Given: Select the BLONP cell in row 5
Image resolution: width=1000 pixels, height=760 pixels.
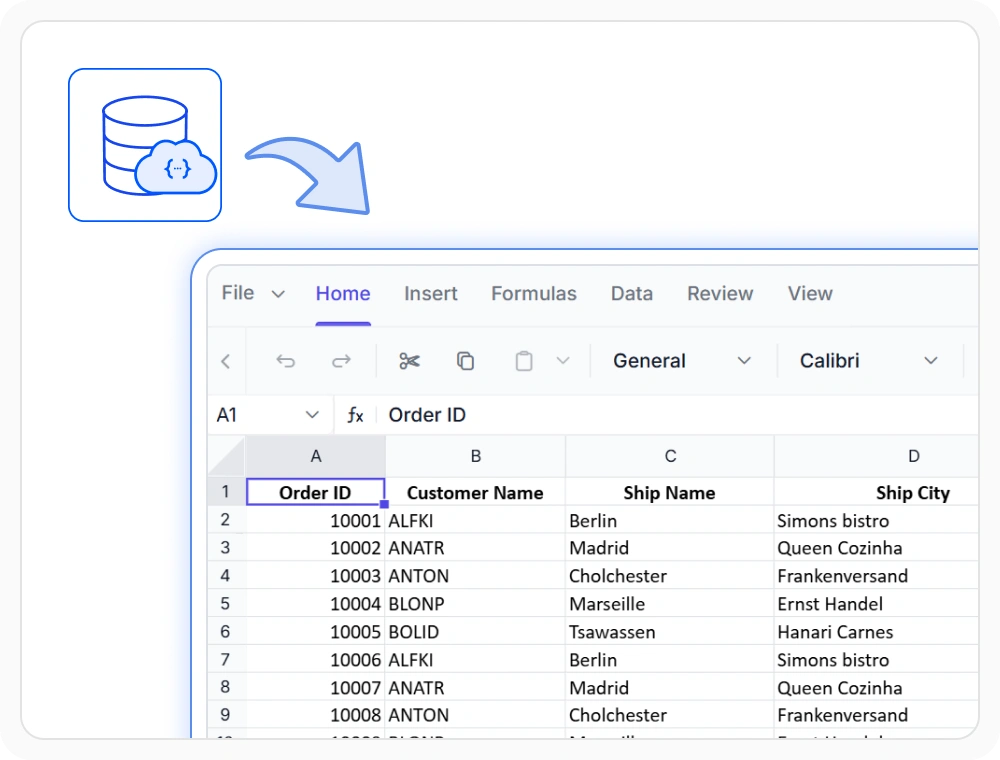Looking at the screenshot, I should click(475, 604).
